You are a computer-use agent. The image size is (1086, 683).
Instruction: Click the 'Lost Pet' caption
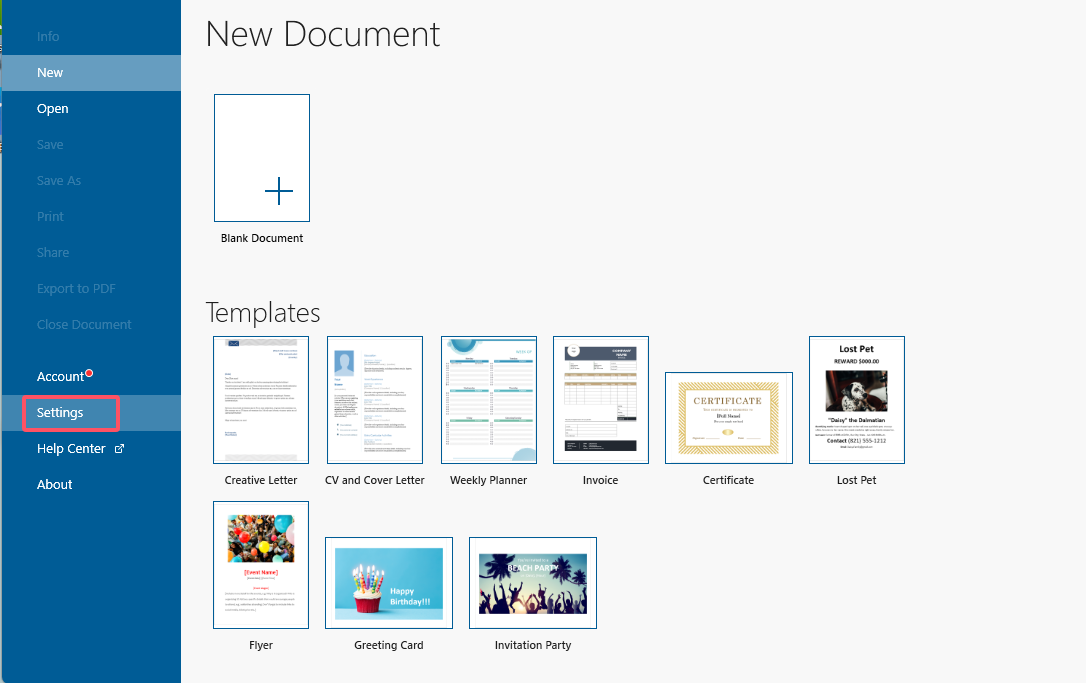[857, 480]
